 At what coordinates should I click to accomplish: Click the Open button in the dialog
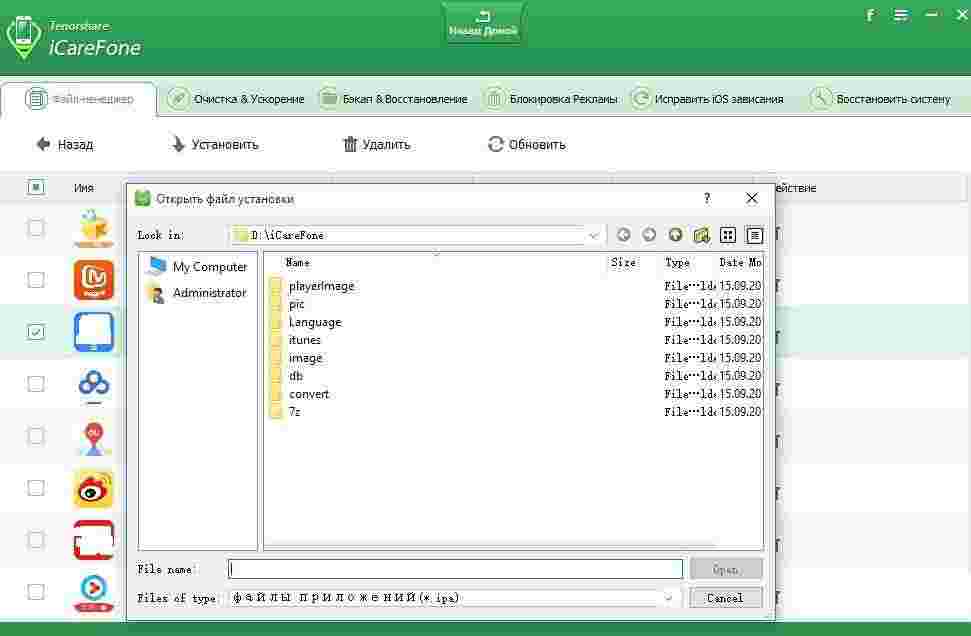tap(725, 569)
